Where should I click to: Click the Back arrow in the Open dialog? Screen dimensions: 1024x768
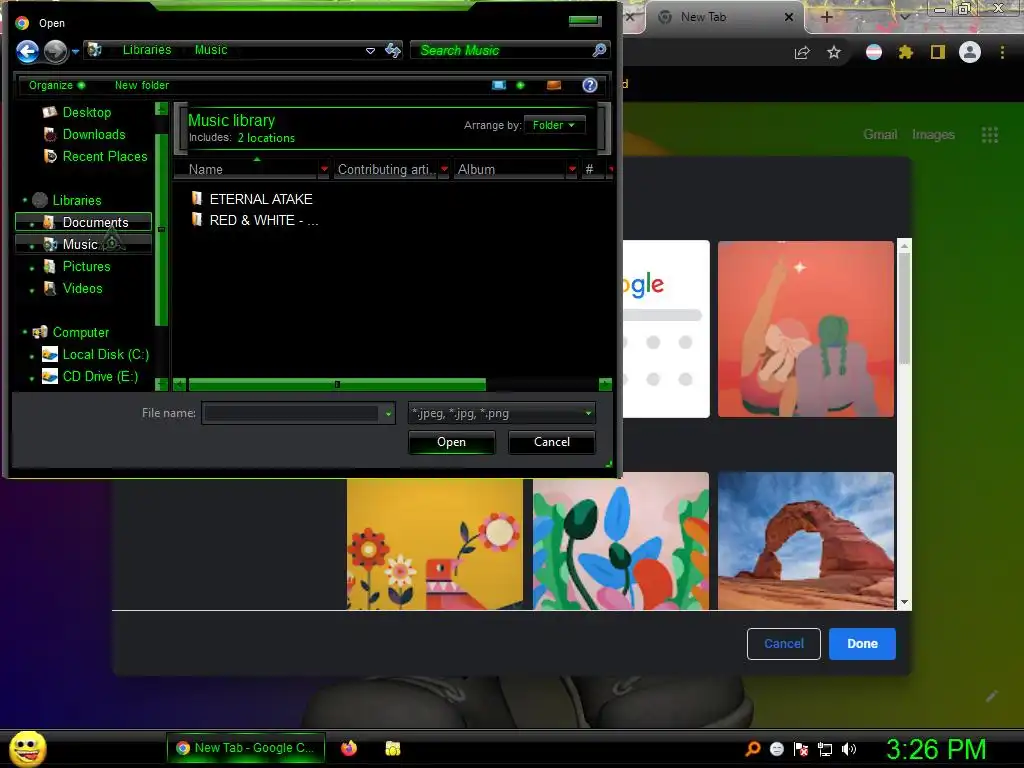tap(27, 52)
